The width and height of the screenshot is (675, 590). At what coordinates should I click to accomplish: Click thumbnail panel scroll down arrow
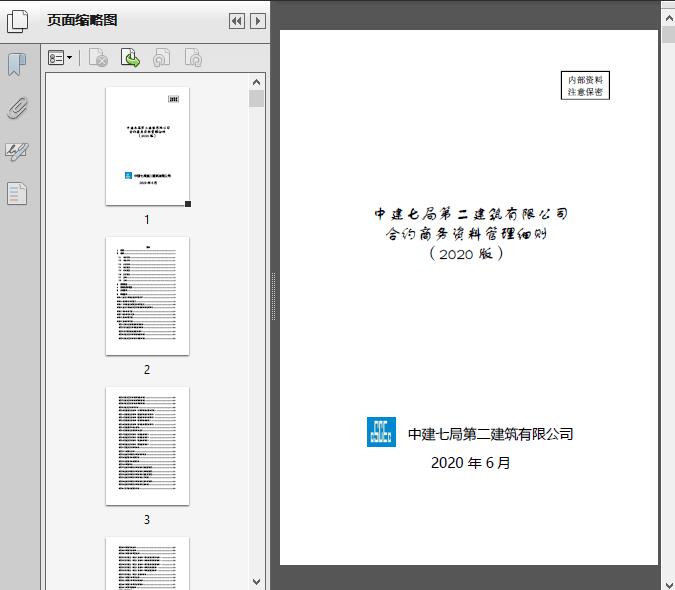pyautogui.click(x=257, y=582)
